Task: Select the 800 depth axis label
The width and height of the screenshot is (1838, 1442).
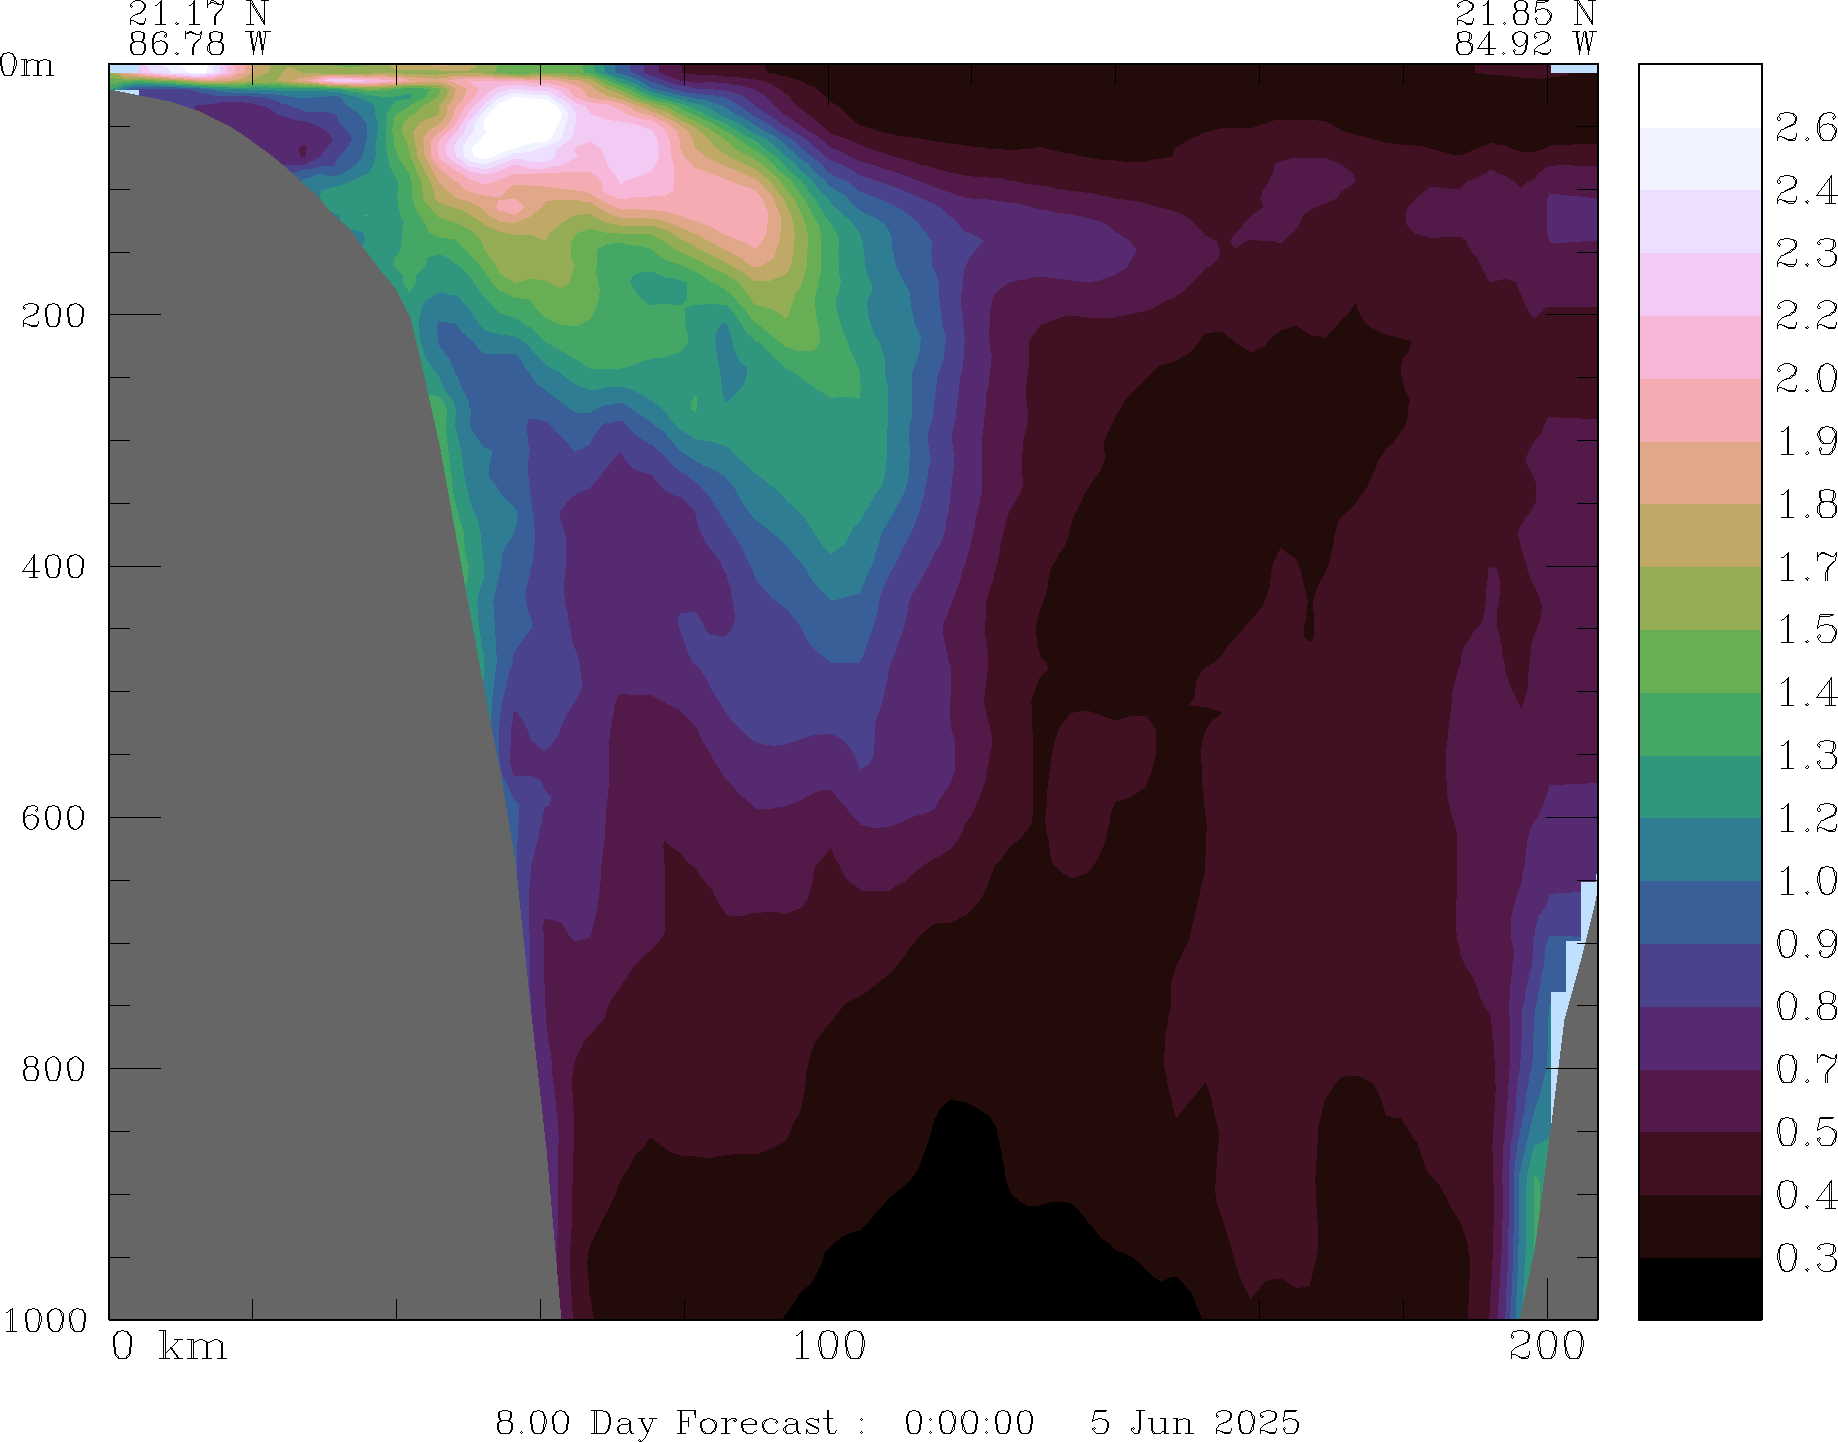Action: pos(53,1068)
